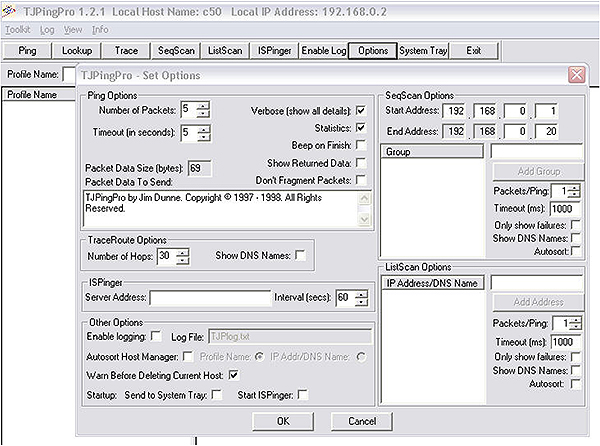Screen dimensions: 600x446
Task: Toggle Warn Before Deleting Current Host
Action: [233, 375]
